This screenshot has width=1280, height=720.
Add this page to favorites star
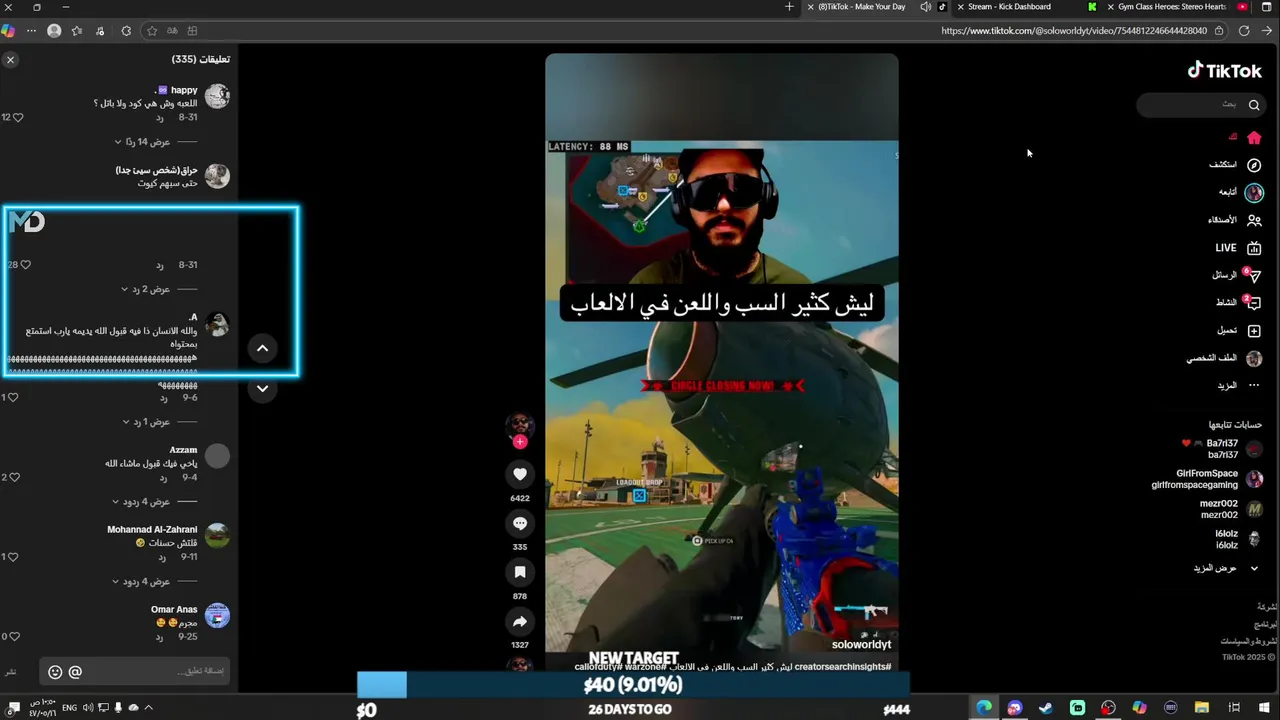tap(152, 31)
